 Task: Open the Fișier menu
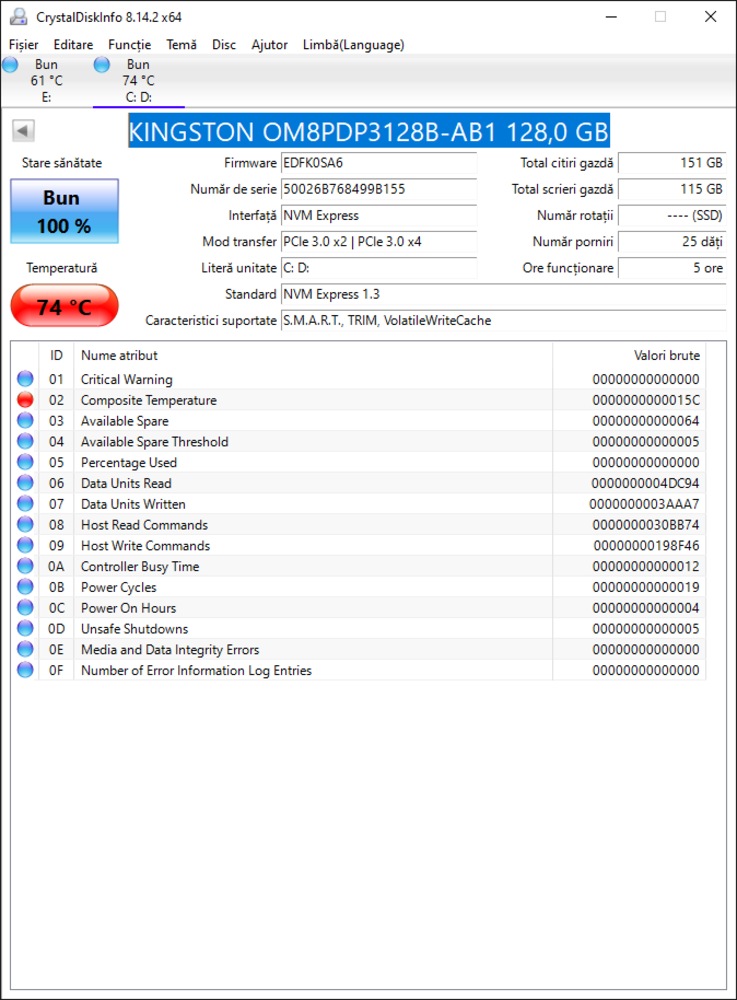(24, 45)
